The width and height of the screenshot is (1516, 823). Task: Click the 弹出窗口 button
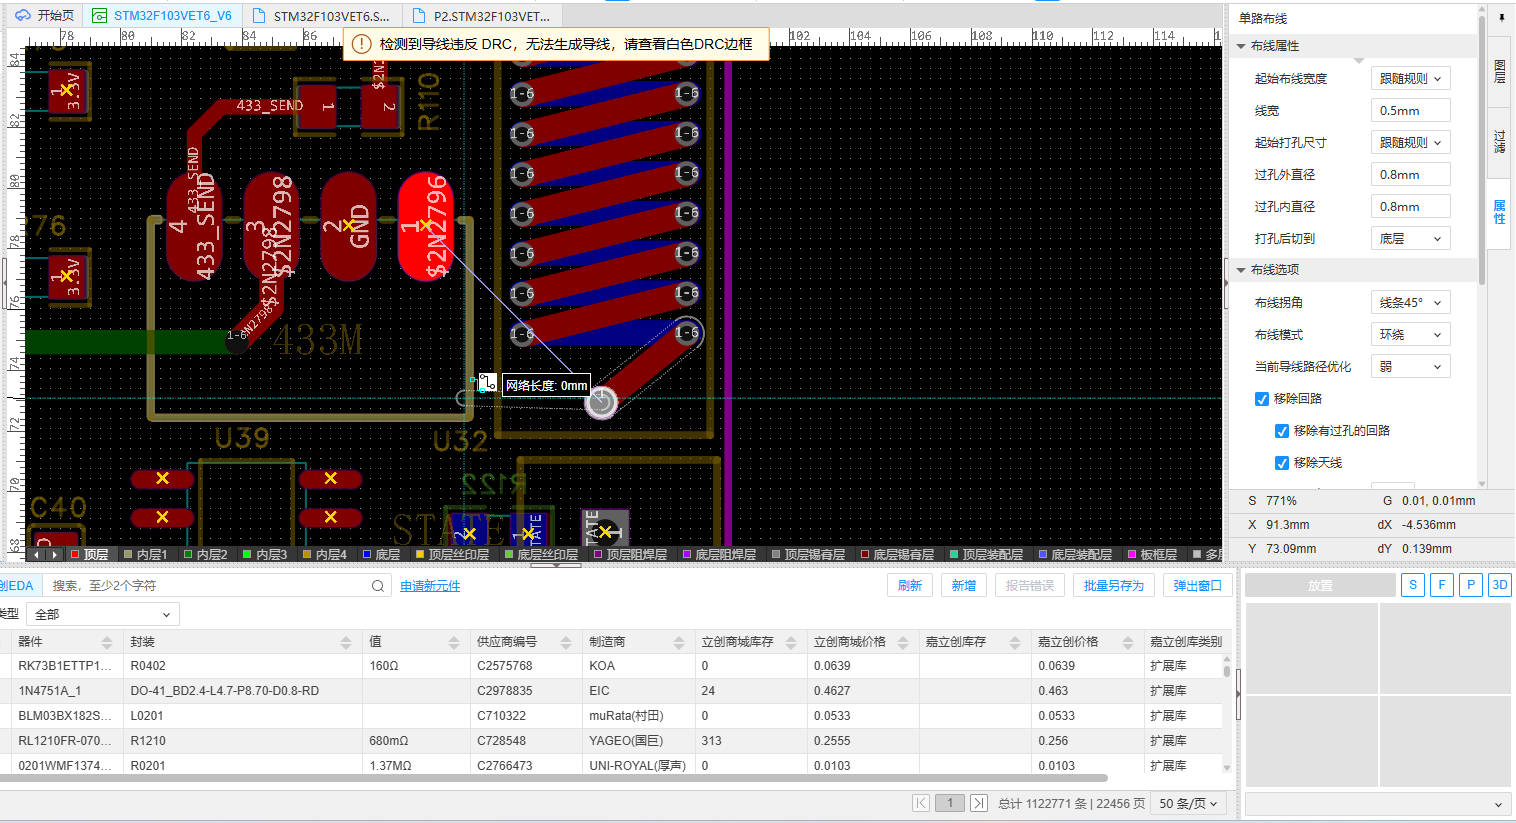(1197, 586)
